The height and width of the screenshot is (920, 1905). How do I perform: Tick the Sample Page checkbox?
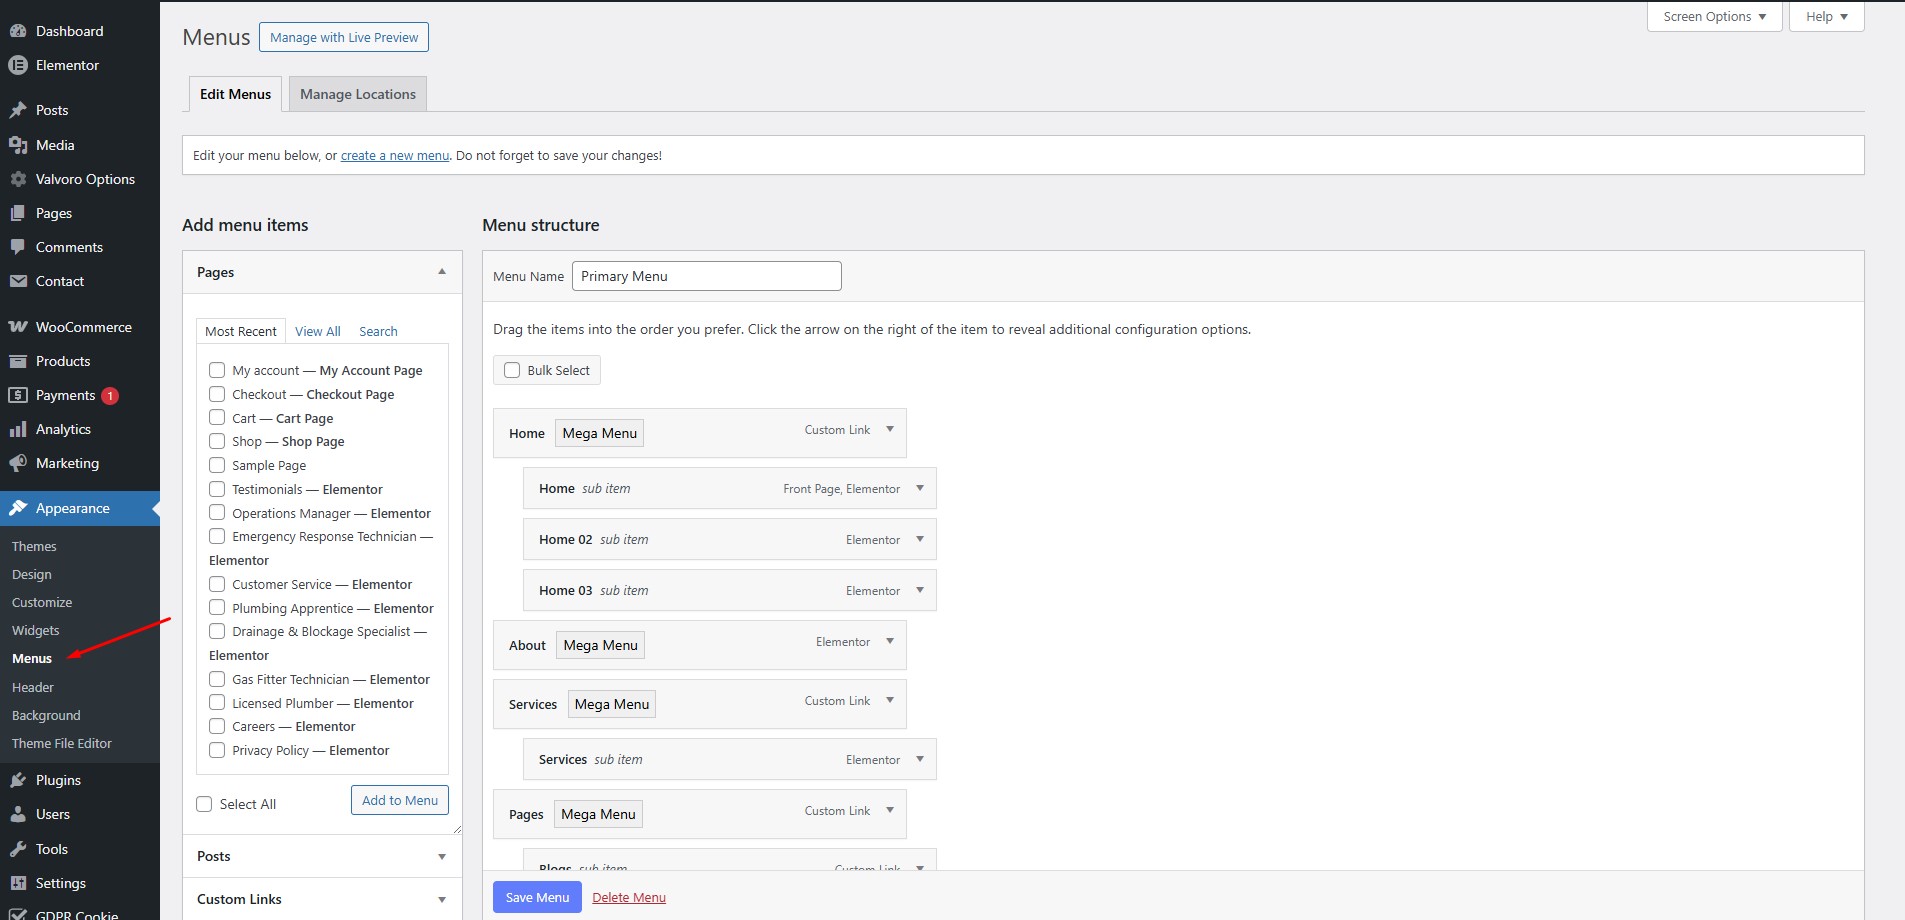tap(217, 465)
